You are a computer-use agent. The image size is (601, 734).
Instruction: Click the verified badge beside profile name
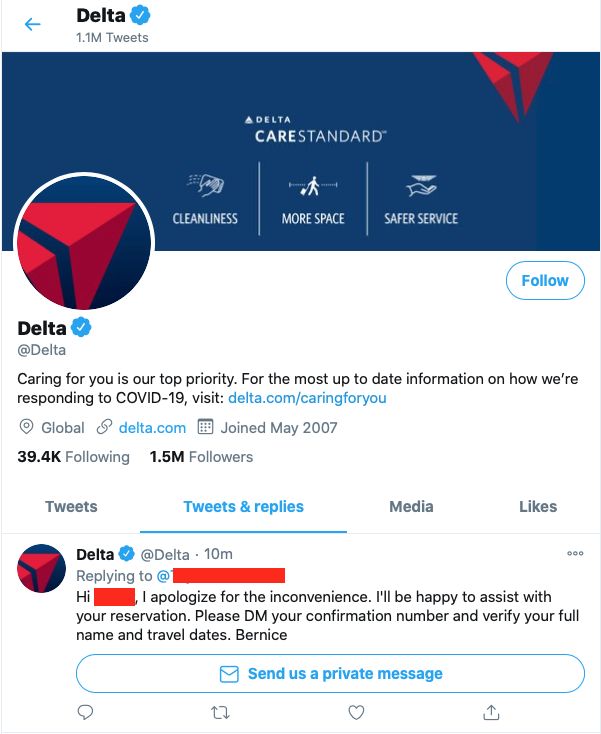pyautogui.click(x=81, y=327)
